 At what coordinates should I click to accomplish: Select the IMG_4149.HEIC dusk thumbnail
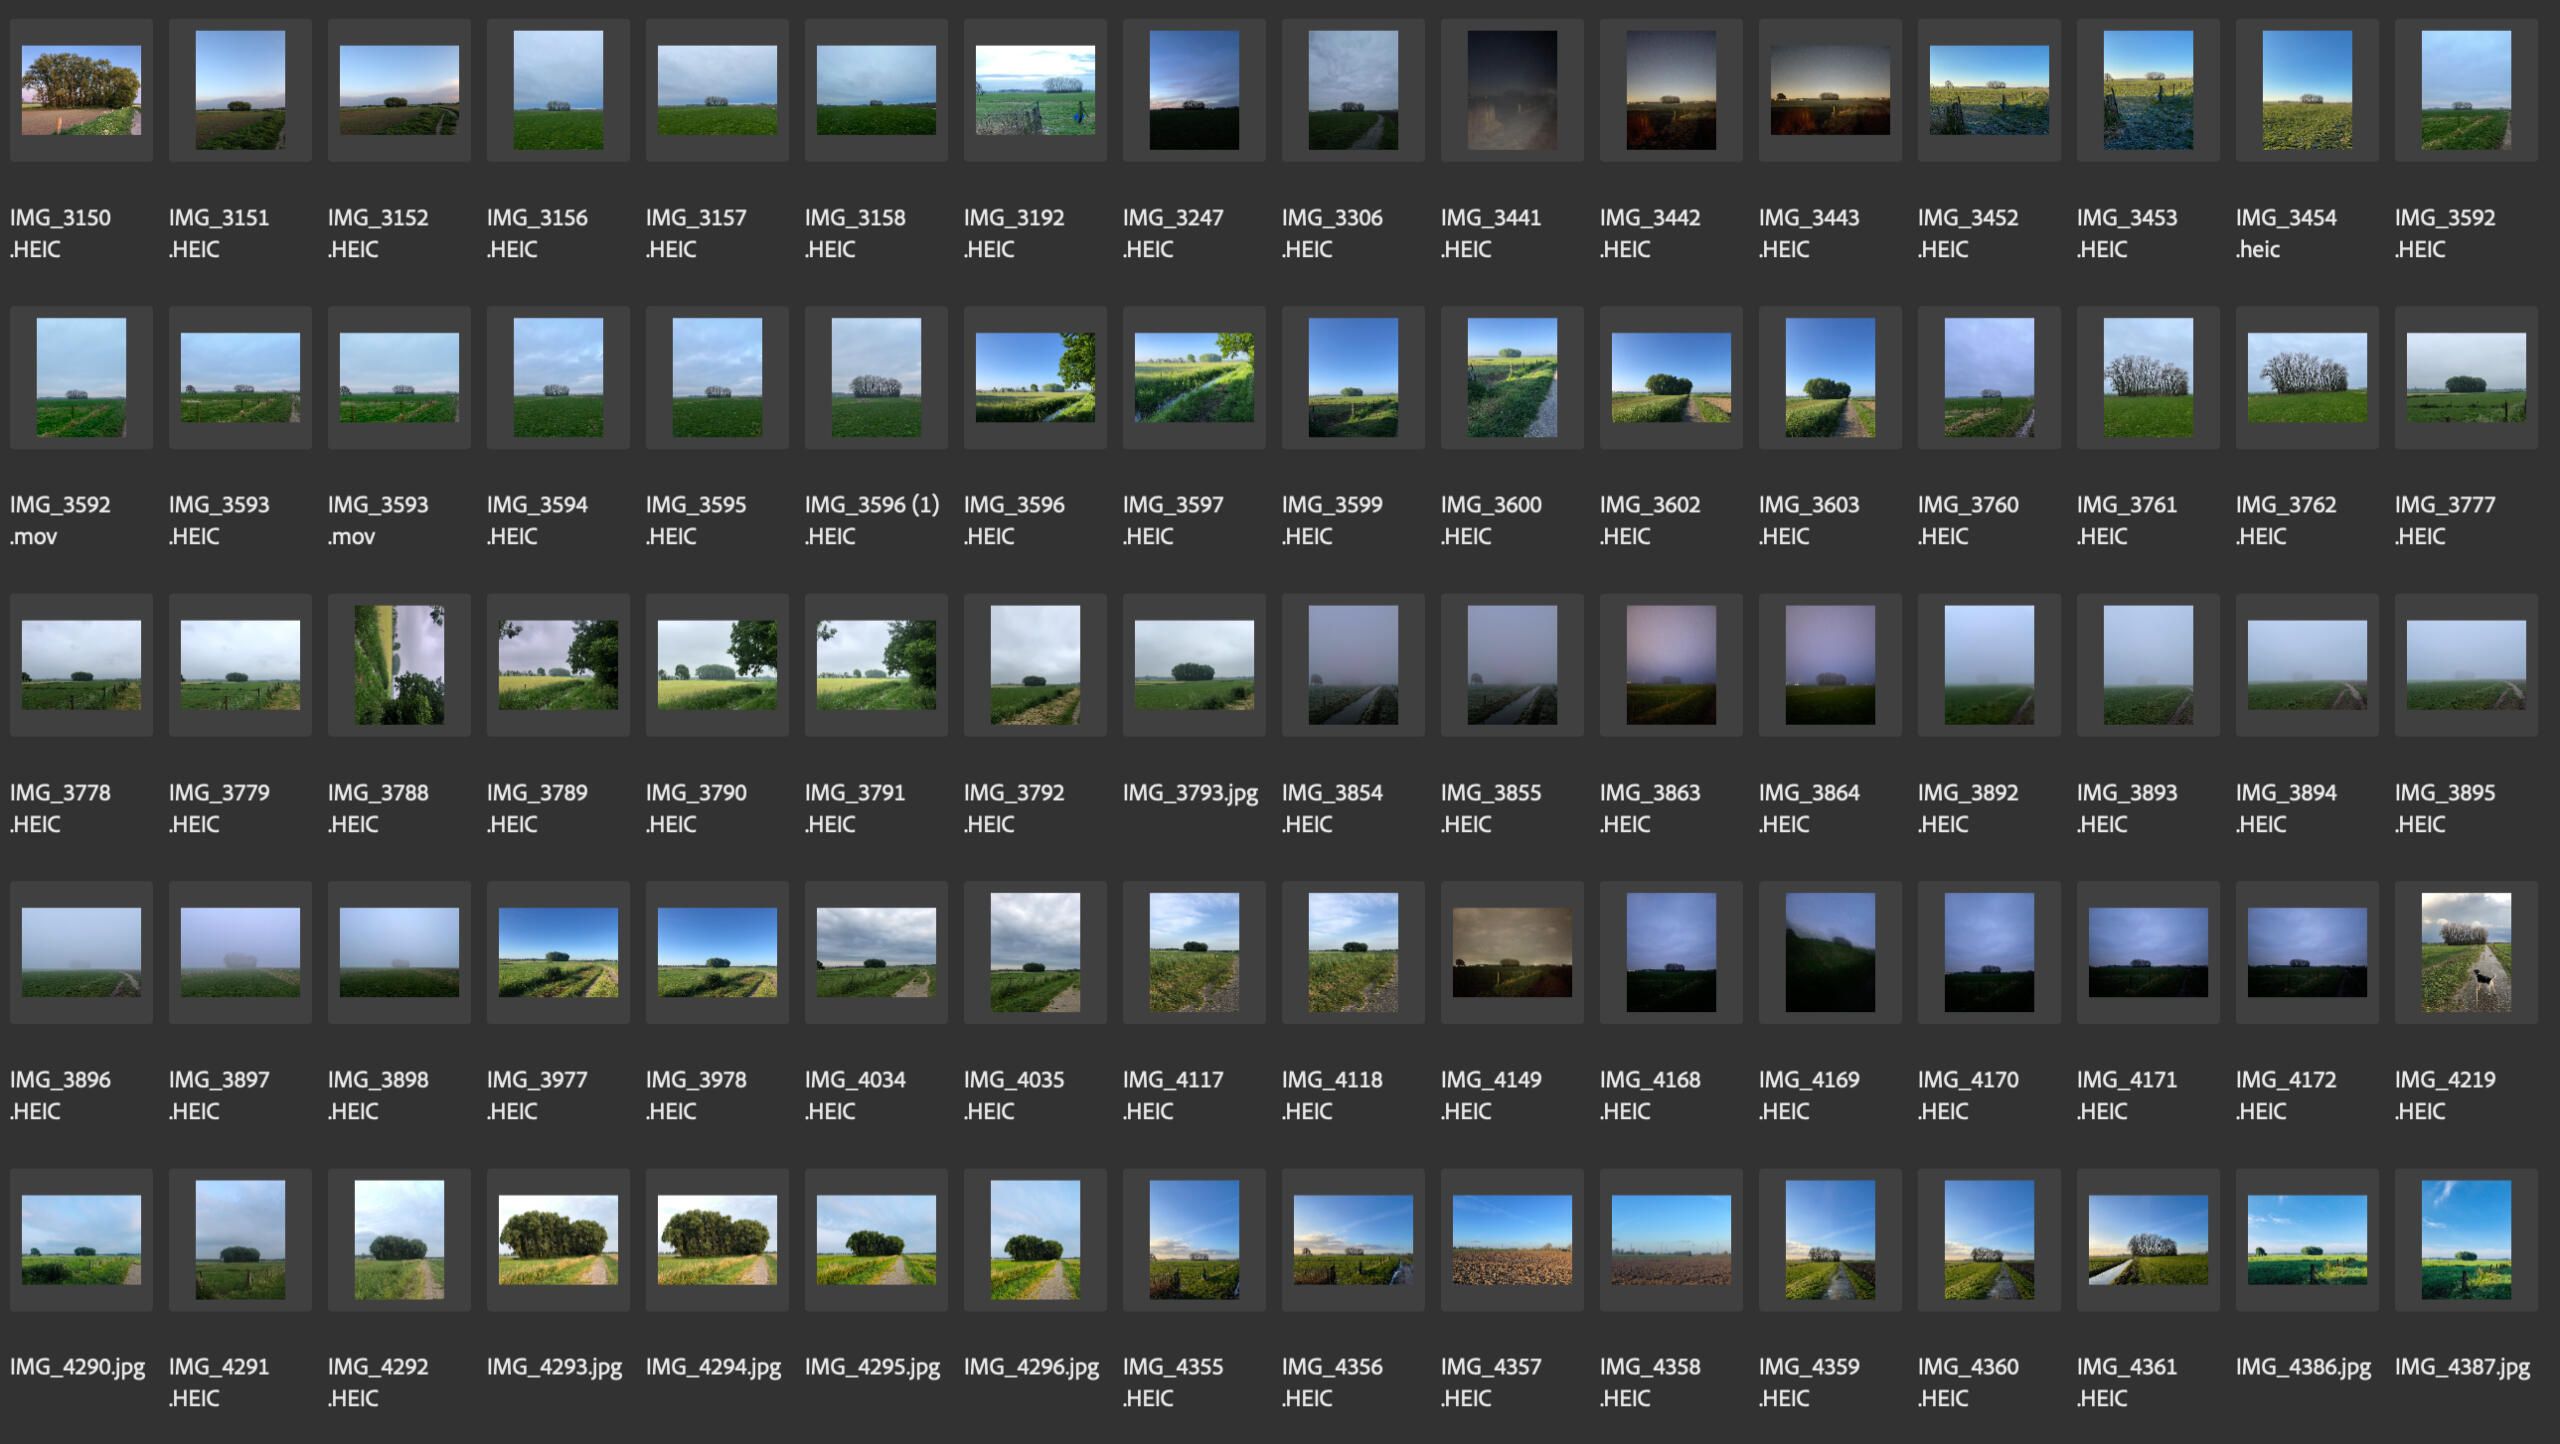[1512, 952]
